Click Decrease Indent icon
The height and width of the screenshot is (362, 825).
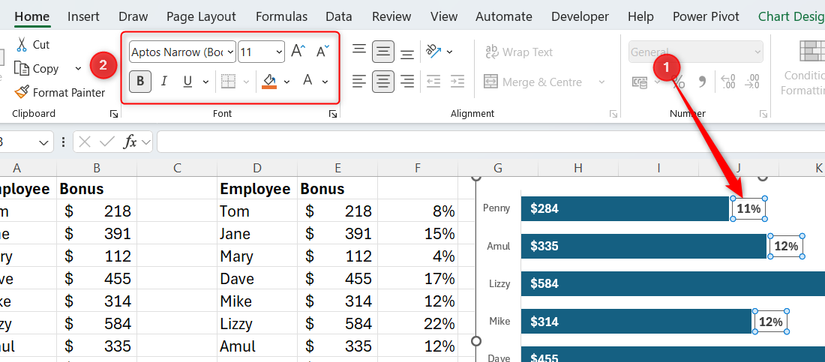(x=434, y=81)
